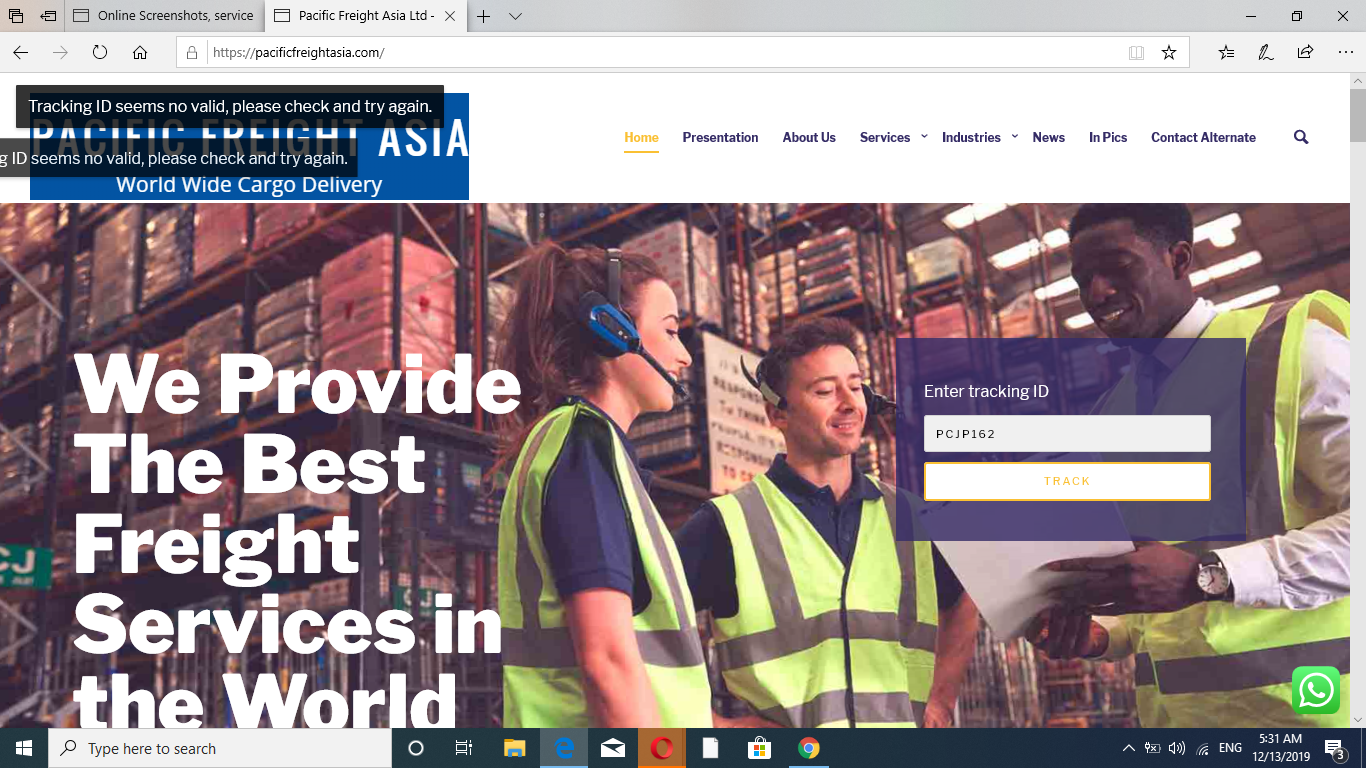Screen dimensions: 1366x768
Task: Click the battery status icon
Action: (x=1152, y=748)
